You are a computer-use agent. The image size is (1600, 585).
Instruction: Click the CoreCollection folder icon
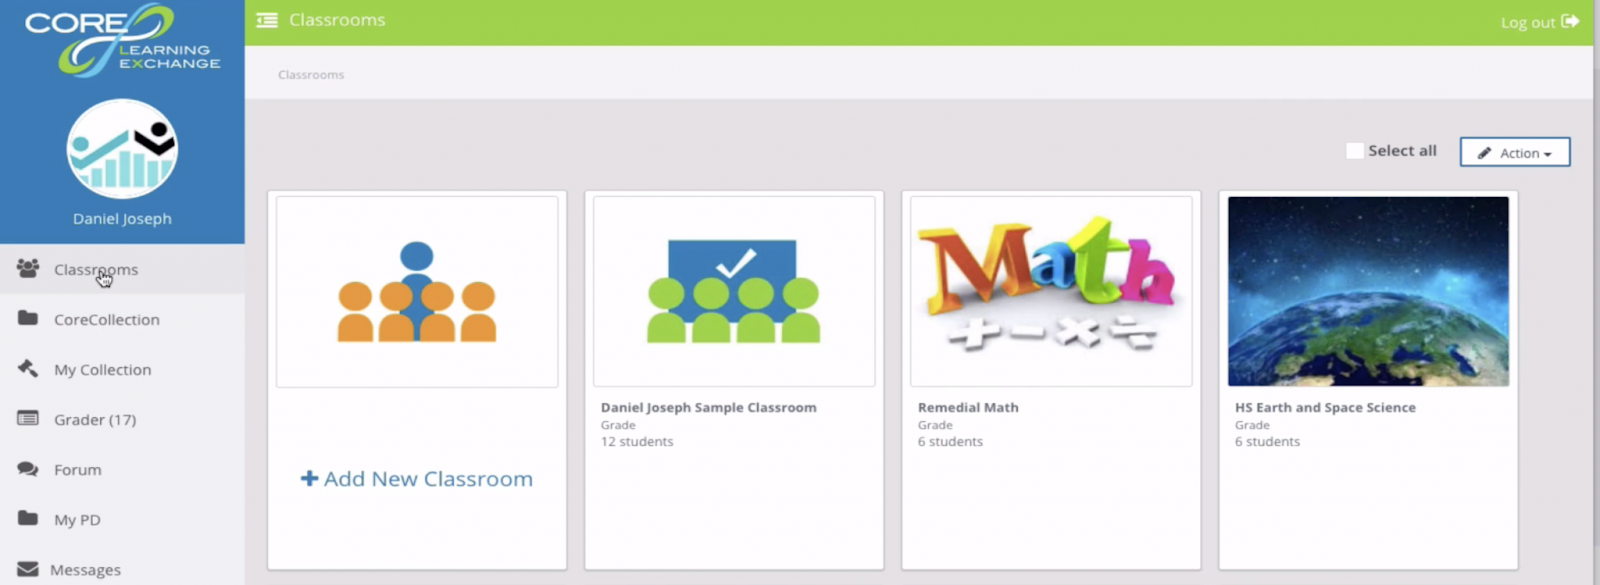tap(28, 318)
